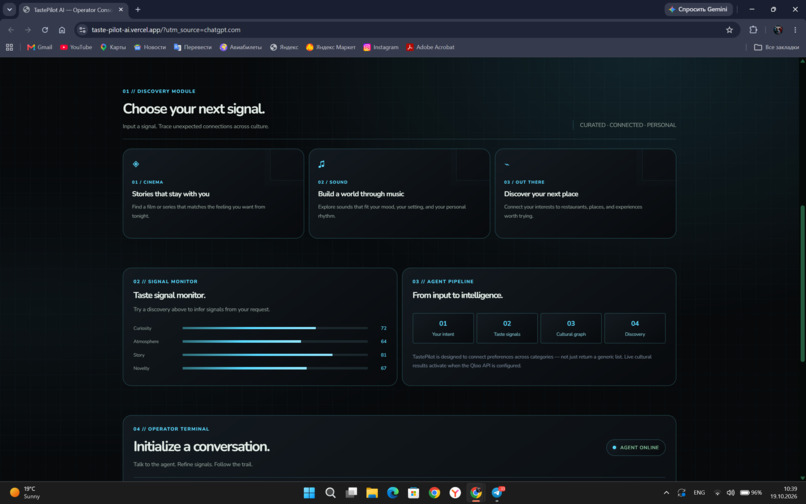Viewport: 806px width, 504px height.
Task: Open the Instagram bookmark
Action: (x=381, y=47)
